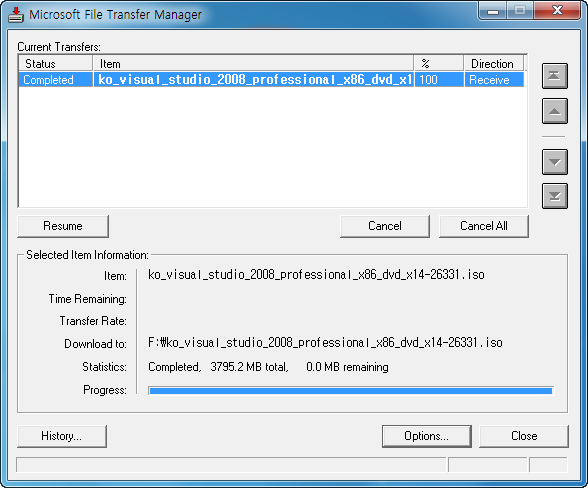Click the blue progress bar
This screenshot has height=488, width=588.
(351, 391)
